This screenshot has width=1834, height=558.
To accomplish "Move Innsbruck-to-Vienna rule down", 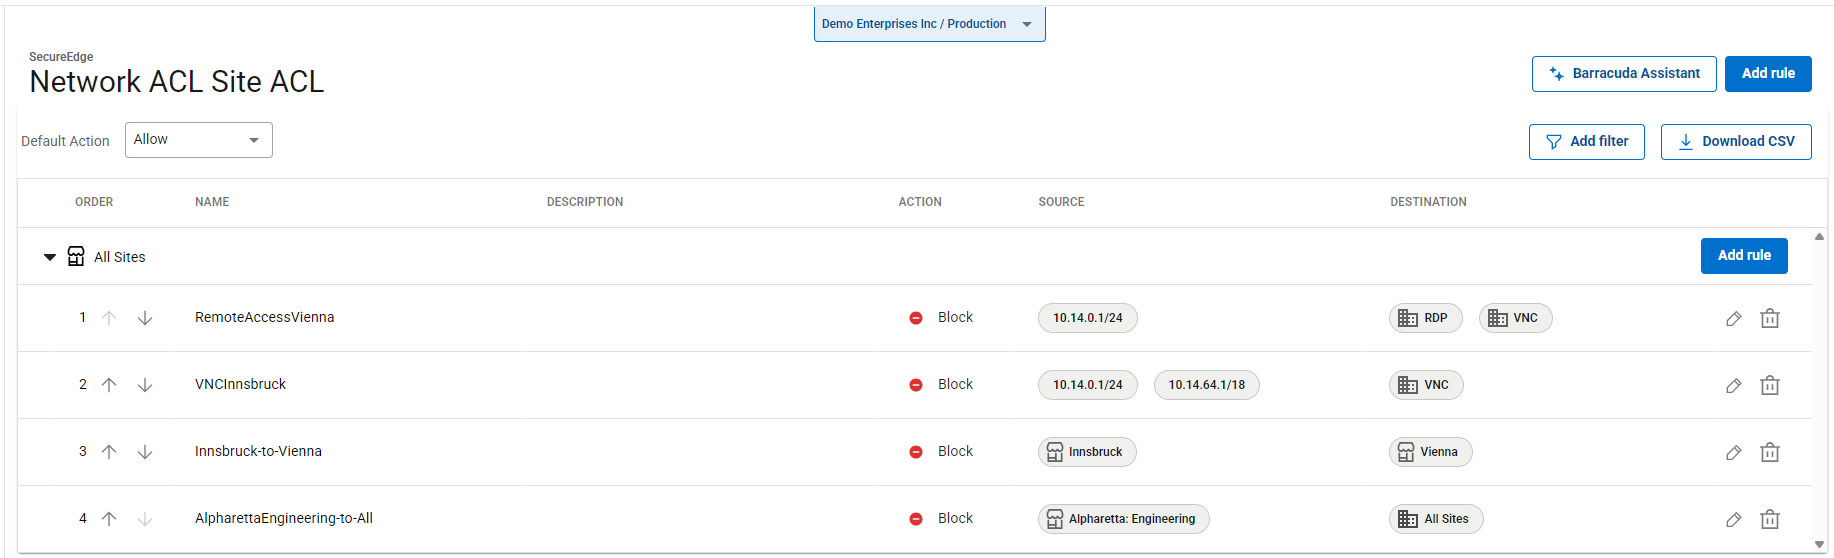I will pyautogui.click(x=145, y=452).
